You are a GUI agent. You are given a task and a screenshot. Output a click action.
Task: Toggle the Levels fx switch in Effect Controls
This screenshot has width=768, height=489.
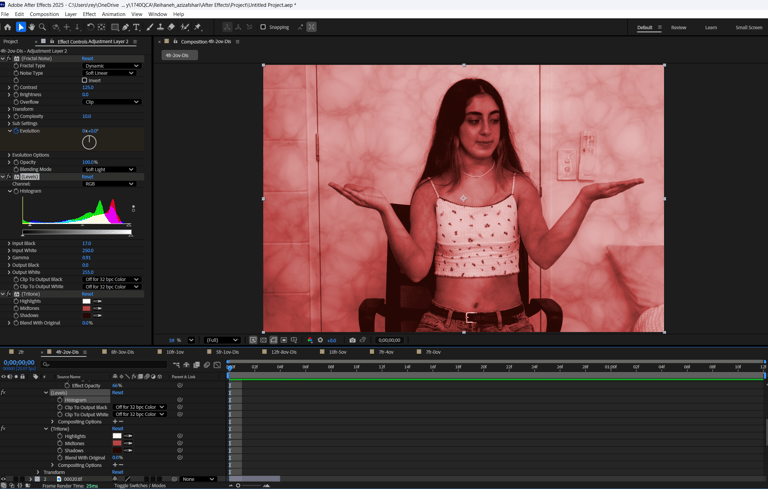9,176
